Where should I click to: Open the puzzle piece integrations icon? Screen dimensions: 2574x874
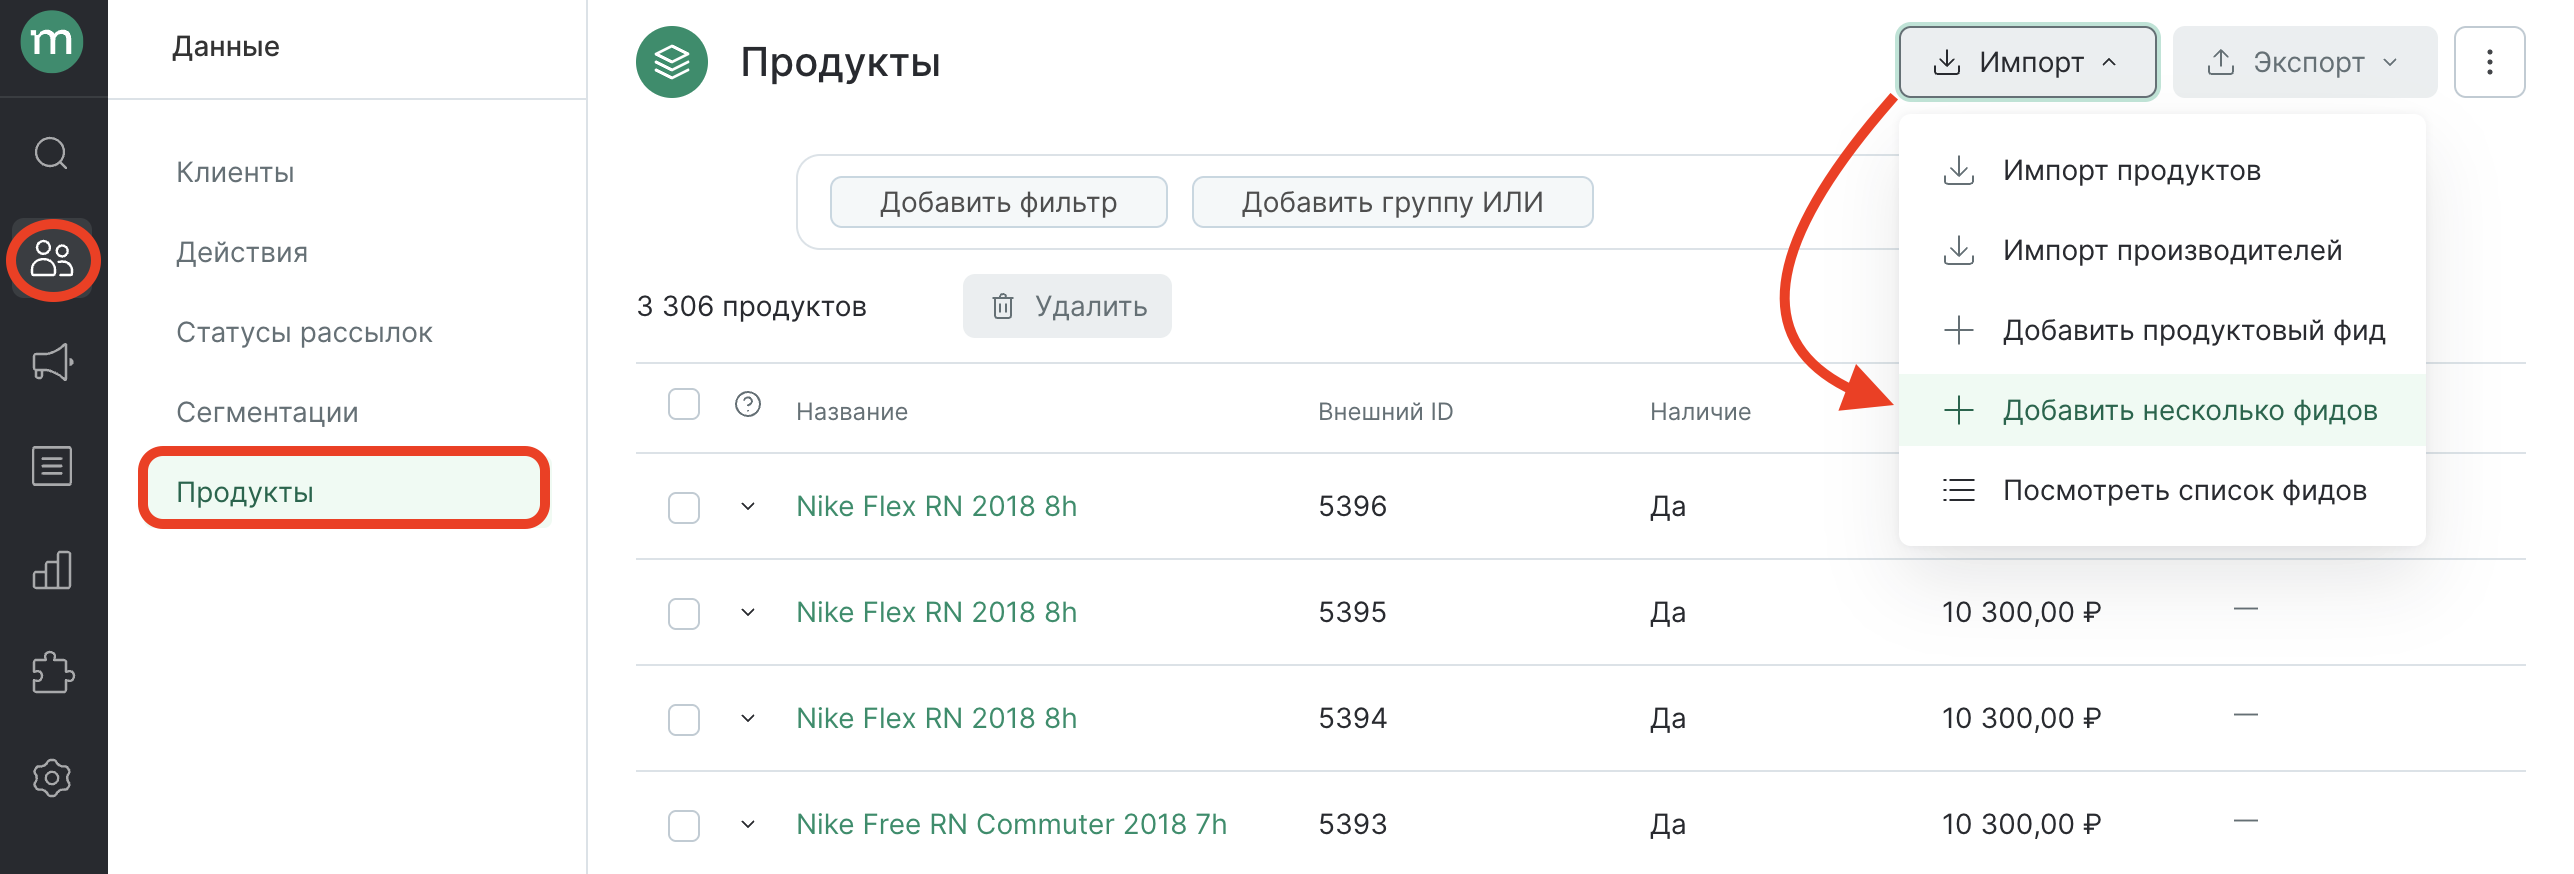tap(52, 673)
